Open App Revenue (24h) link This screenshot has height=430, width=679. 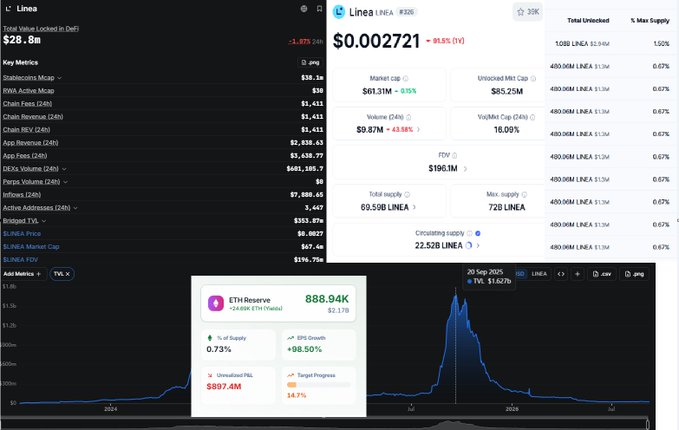click(30, 142)
